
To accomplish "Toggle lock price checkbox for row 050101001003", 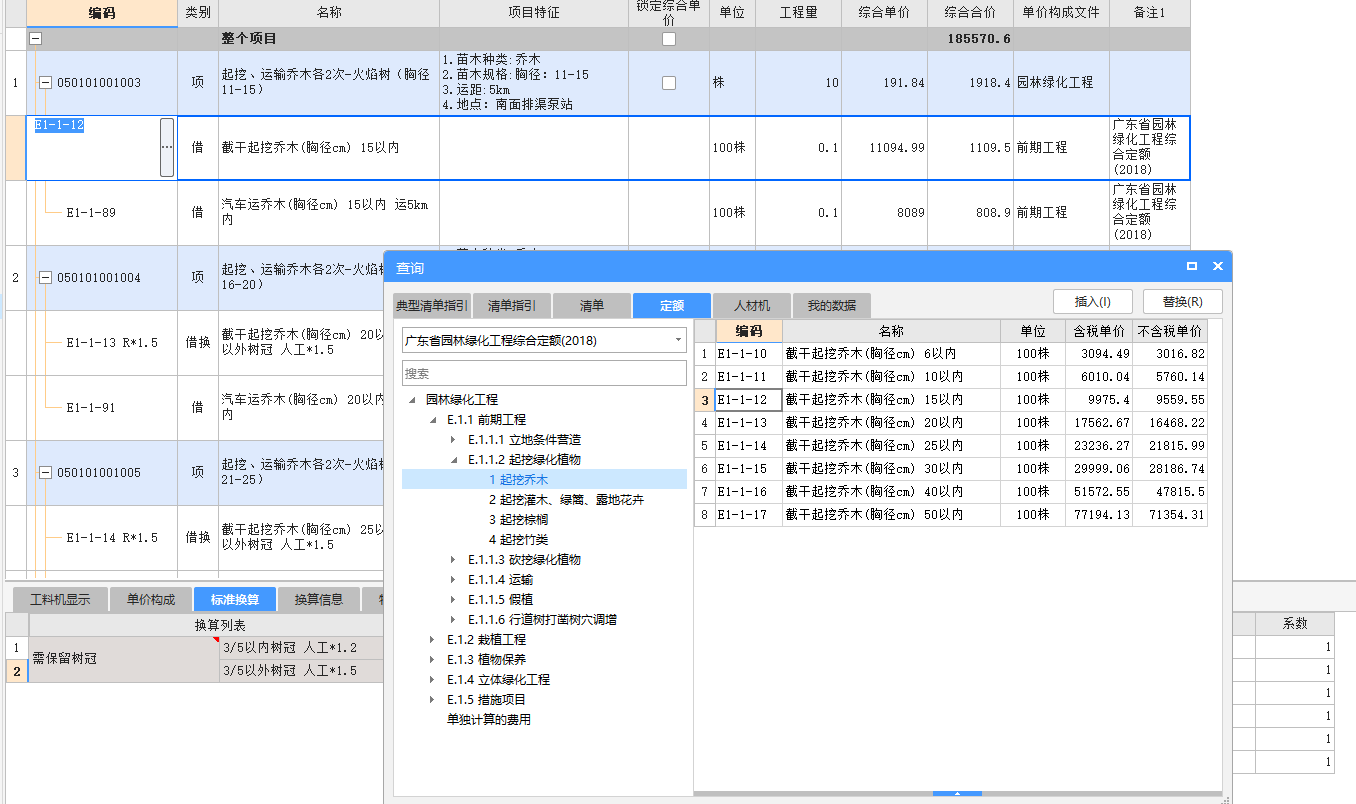I will [x=669, y=83].
